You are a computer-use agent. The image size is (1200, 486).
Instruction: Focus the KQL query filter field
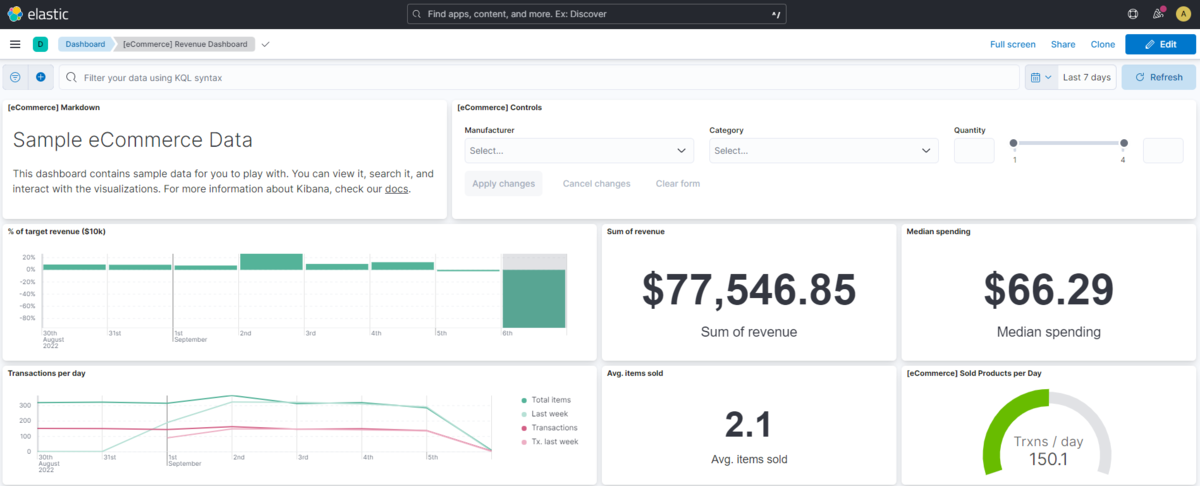[539, 77]
